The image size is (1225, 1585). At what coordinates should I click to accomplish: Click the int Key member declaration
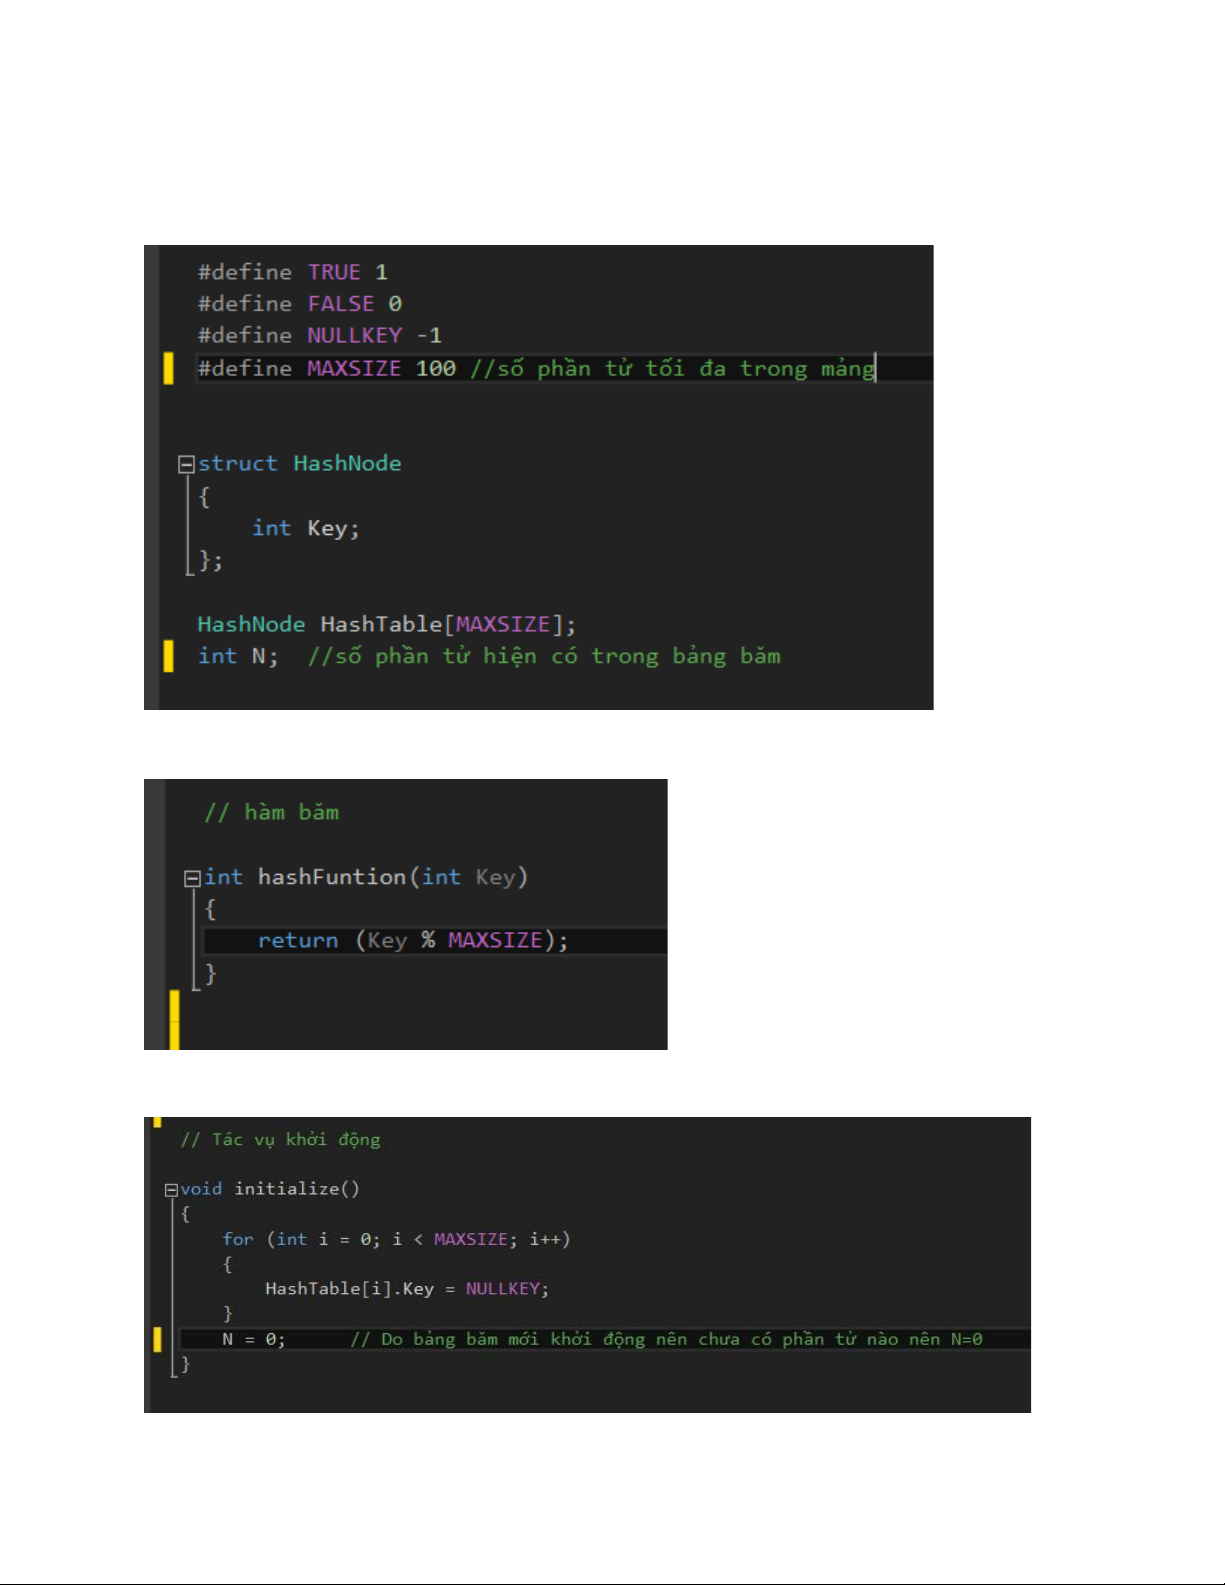(305, 528)
